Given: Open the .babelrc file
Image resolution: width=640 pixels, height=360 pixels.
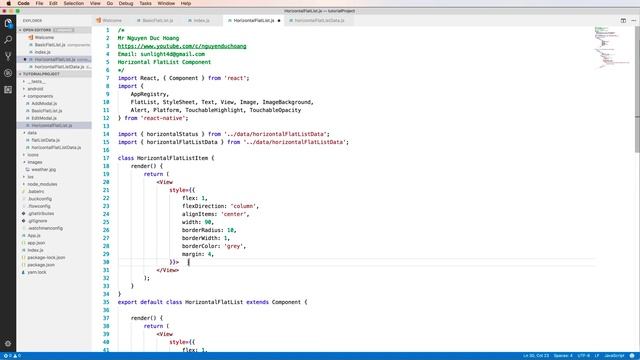Looking at the screenshot, I should 36,192.
